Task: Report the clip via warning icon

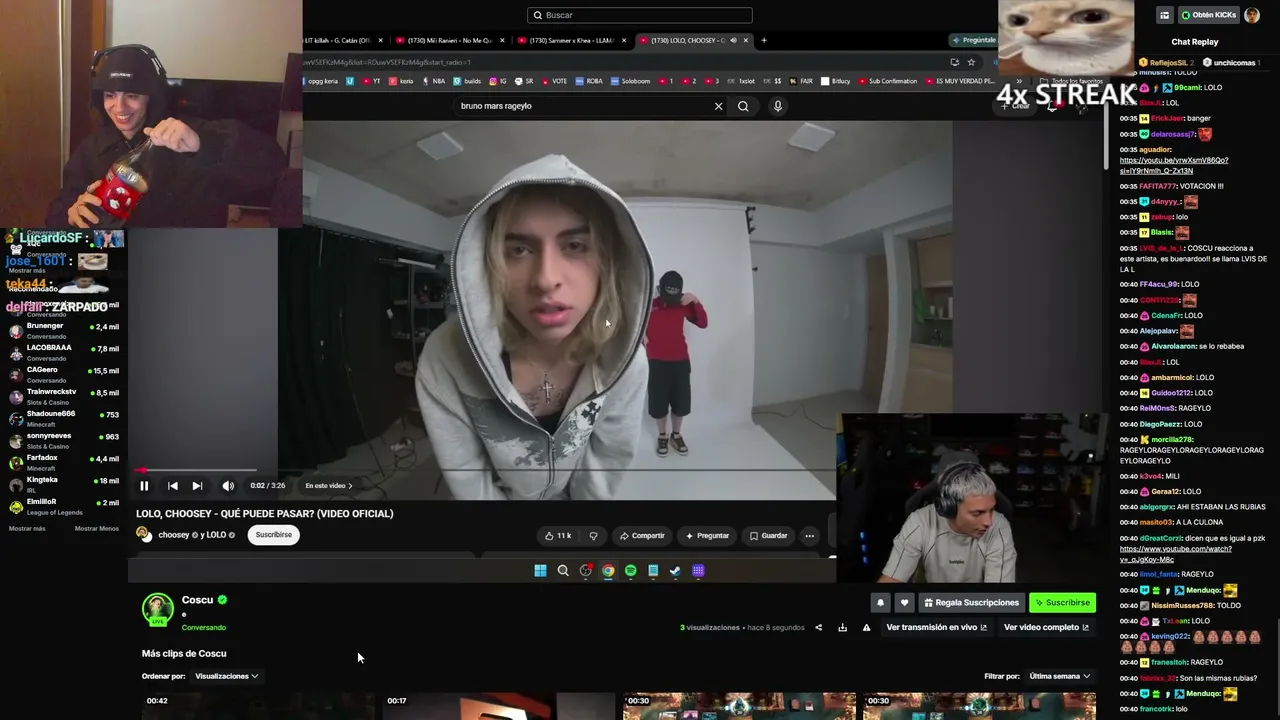Action: click(x=866, y=628)
